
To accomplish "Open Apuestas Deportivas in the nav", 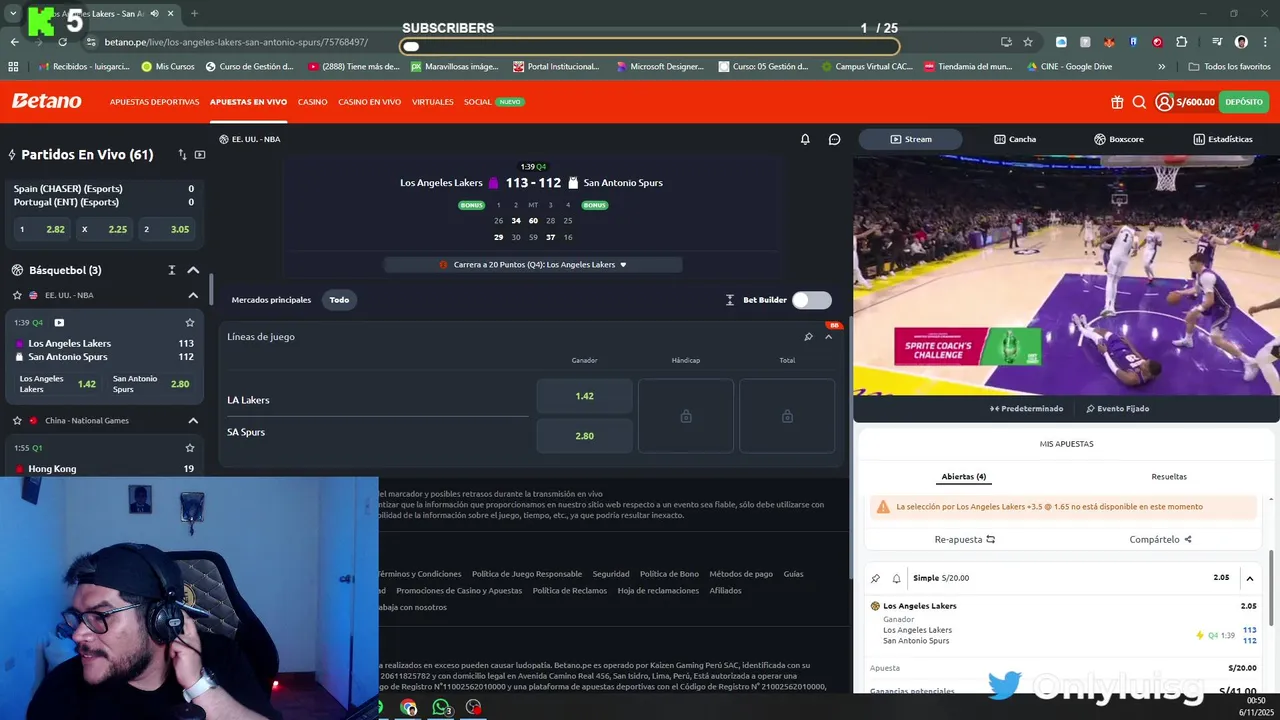I will point(154,102).
